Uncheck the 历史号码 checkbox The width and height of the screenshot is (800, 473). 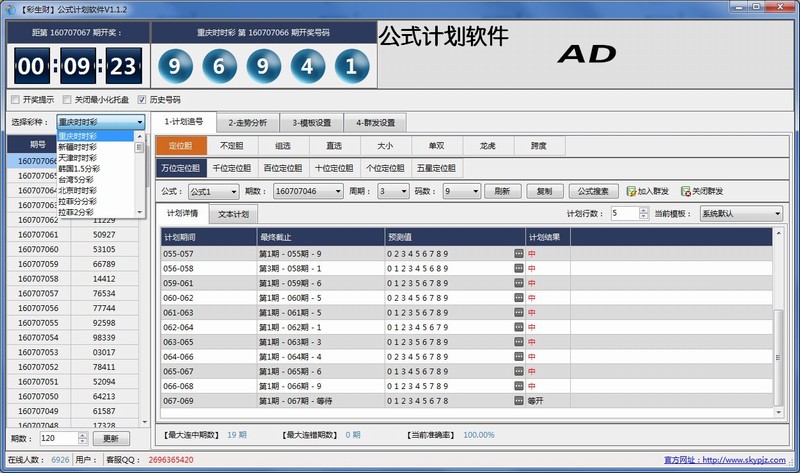(141, 100)
